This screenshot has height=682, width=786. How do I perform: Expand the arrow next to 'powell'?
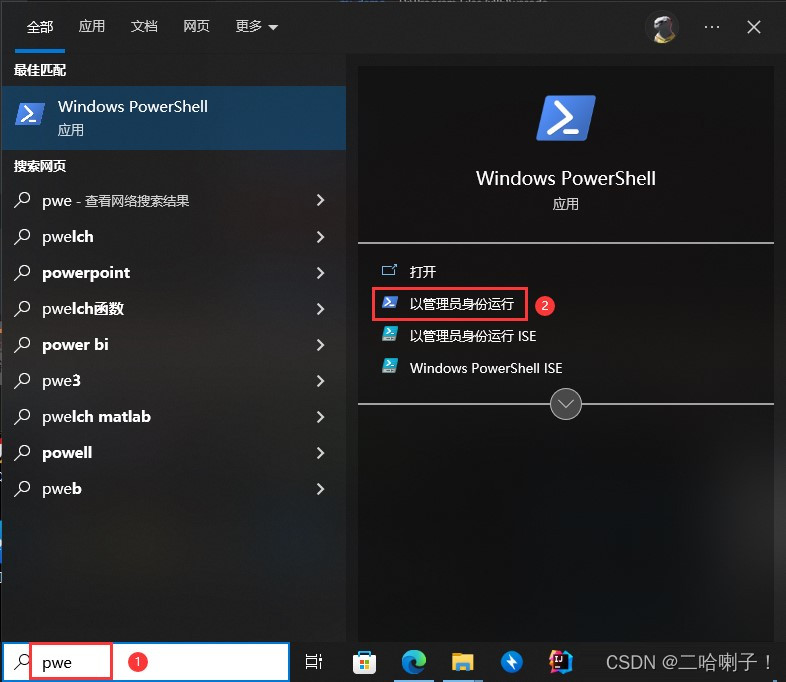click(x=321, y=453)
